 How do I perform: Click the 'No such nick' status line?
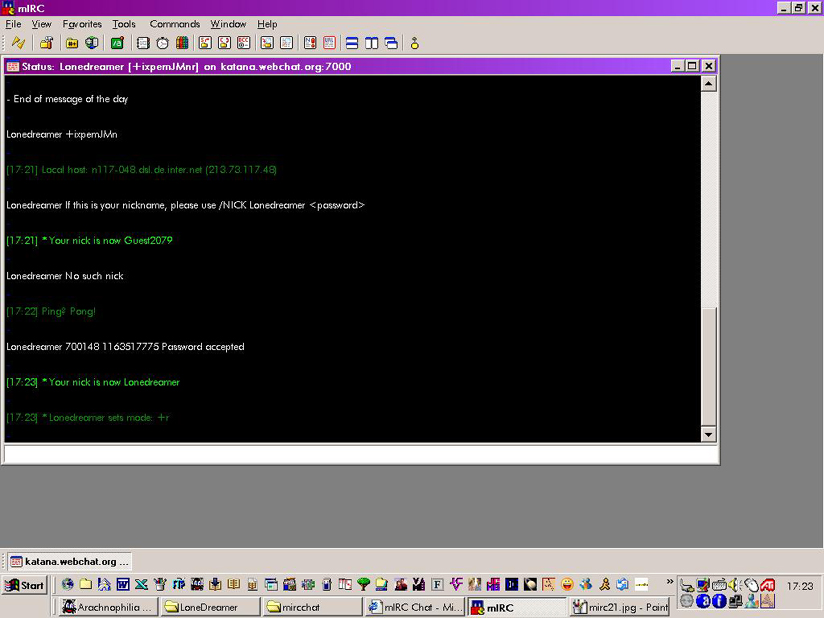pyautogui.click(x=65, y=276)
